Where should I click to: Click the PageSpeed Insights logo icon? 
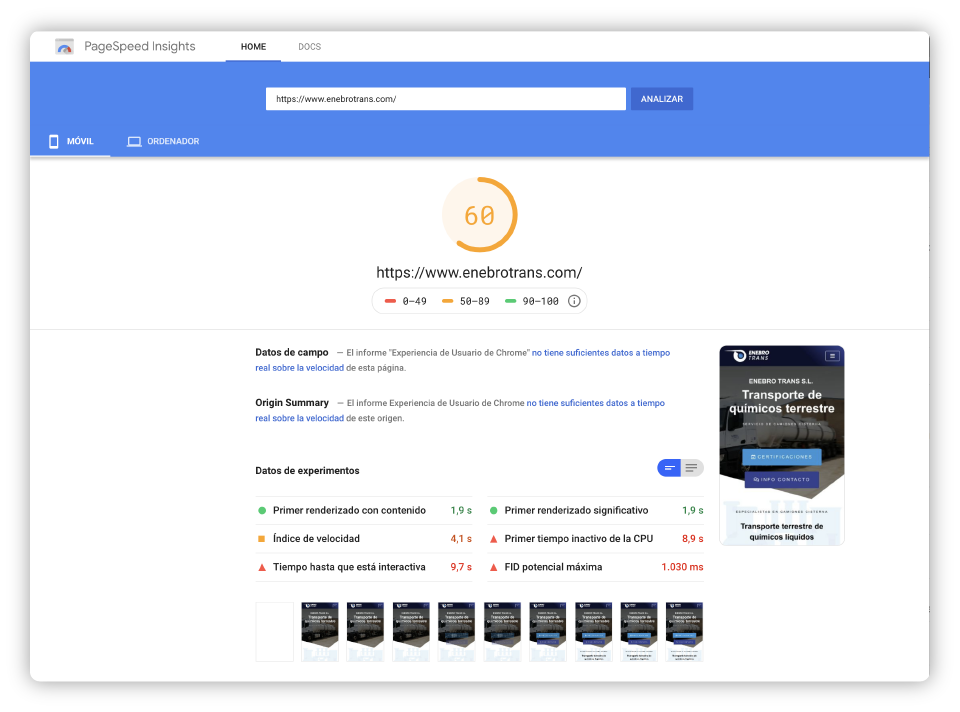coord(64,47)
